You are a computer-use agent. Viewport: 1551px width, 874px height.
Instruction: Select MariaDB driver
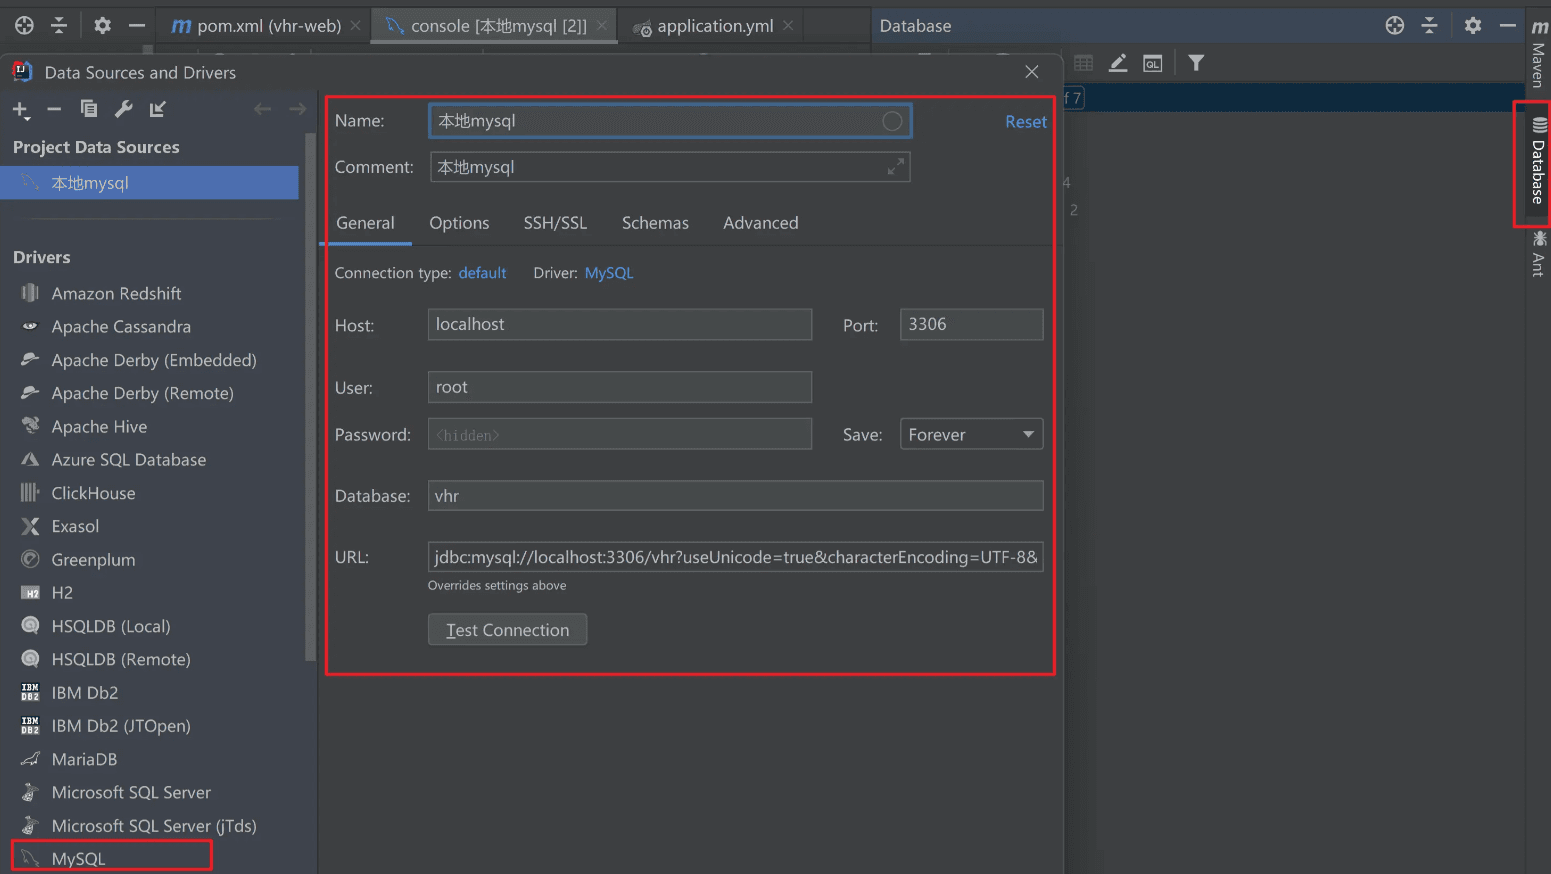pos(84,759)
